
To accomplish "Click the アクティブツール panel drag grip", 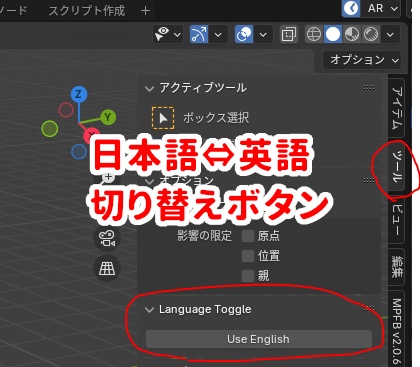I will [369, 88].
